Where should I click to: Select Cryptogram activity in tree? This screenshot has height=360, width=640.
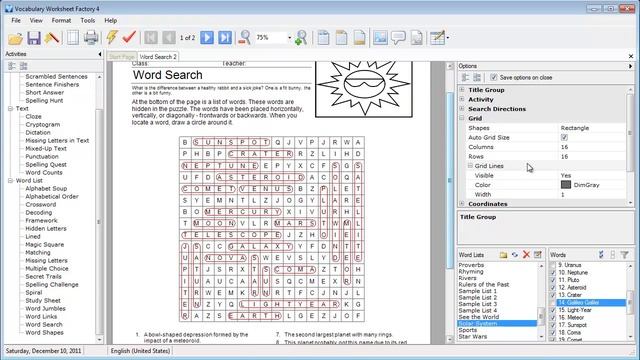(42, 124)
